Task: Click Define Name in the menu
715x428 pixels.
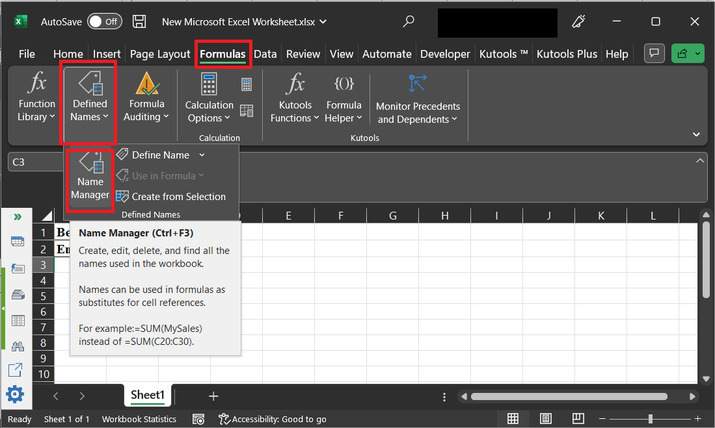Action: (x=153, y=155)
